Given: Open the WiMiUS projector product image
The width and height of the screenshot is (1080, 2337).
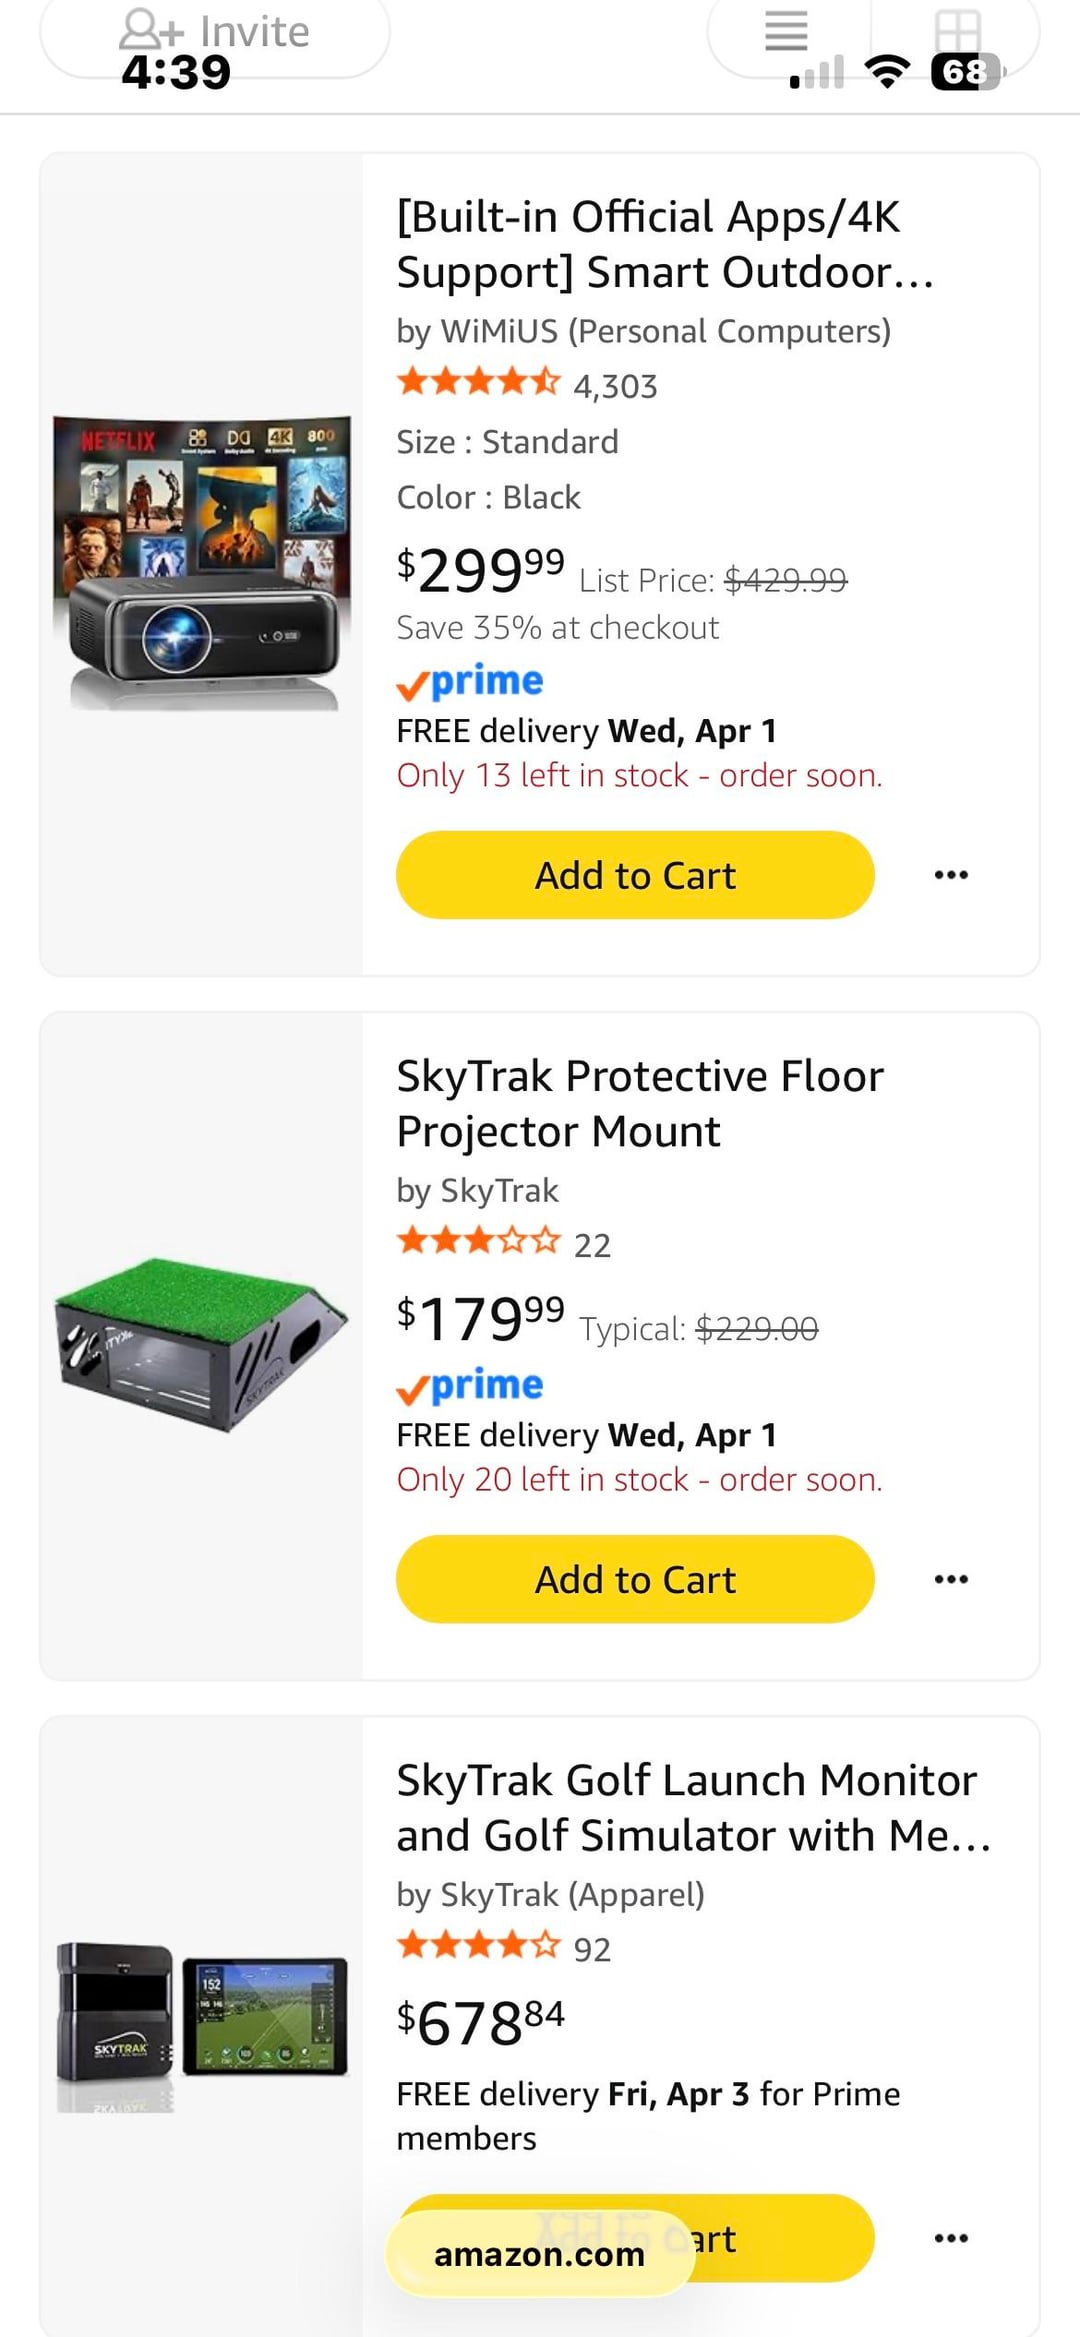Looking at the screenshot, I should coord(202,562).
